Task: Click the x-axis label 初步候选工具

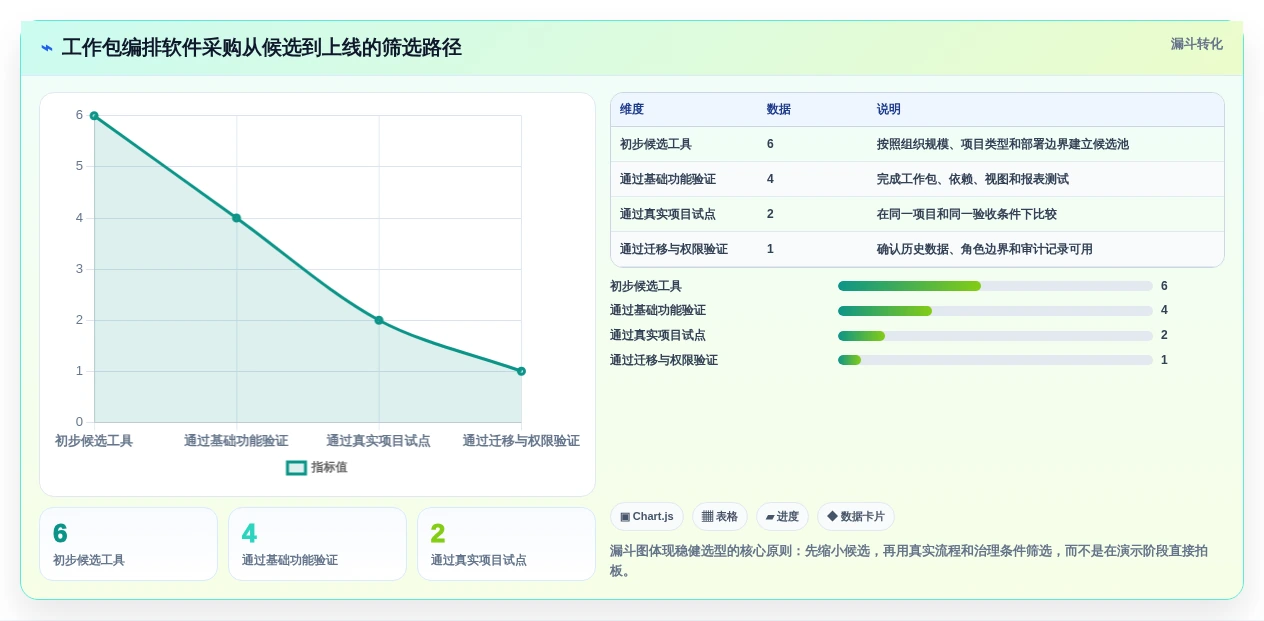Action: click(94, 441)
